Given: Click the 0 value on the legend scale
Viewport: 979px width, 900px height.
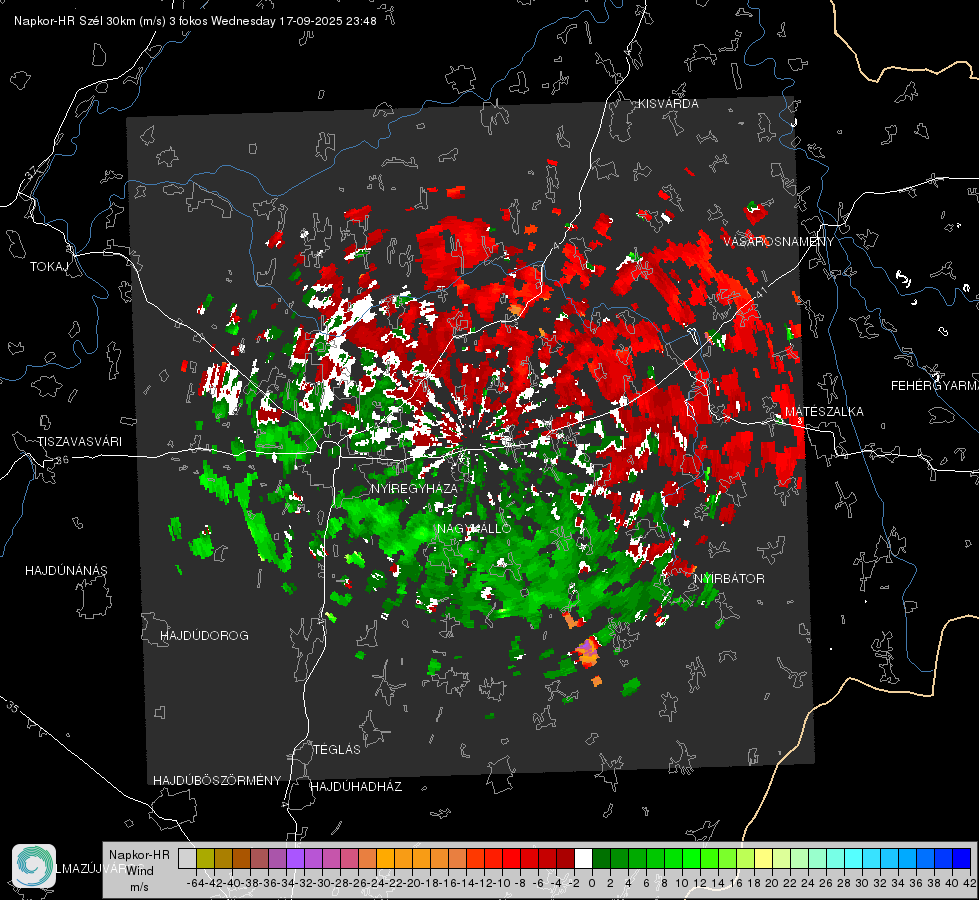Looking at the screenshot, I should (592, 883).
